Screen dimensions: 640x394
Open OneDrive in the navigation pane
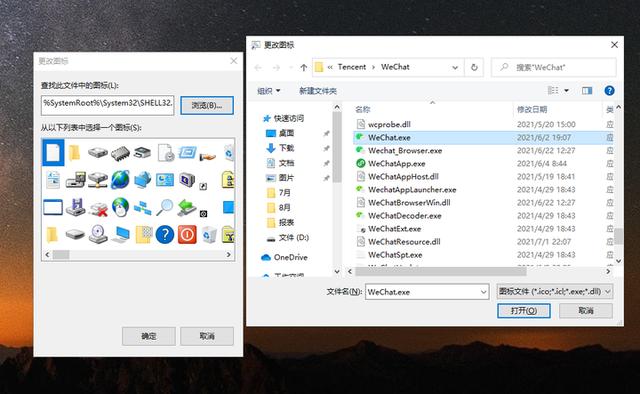coord(291,257)
